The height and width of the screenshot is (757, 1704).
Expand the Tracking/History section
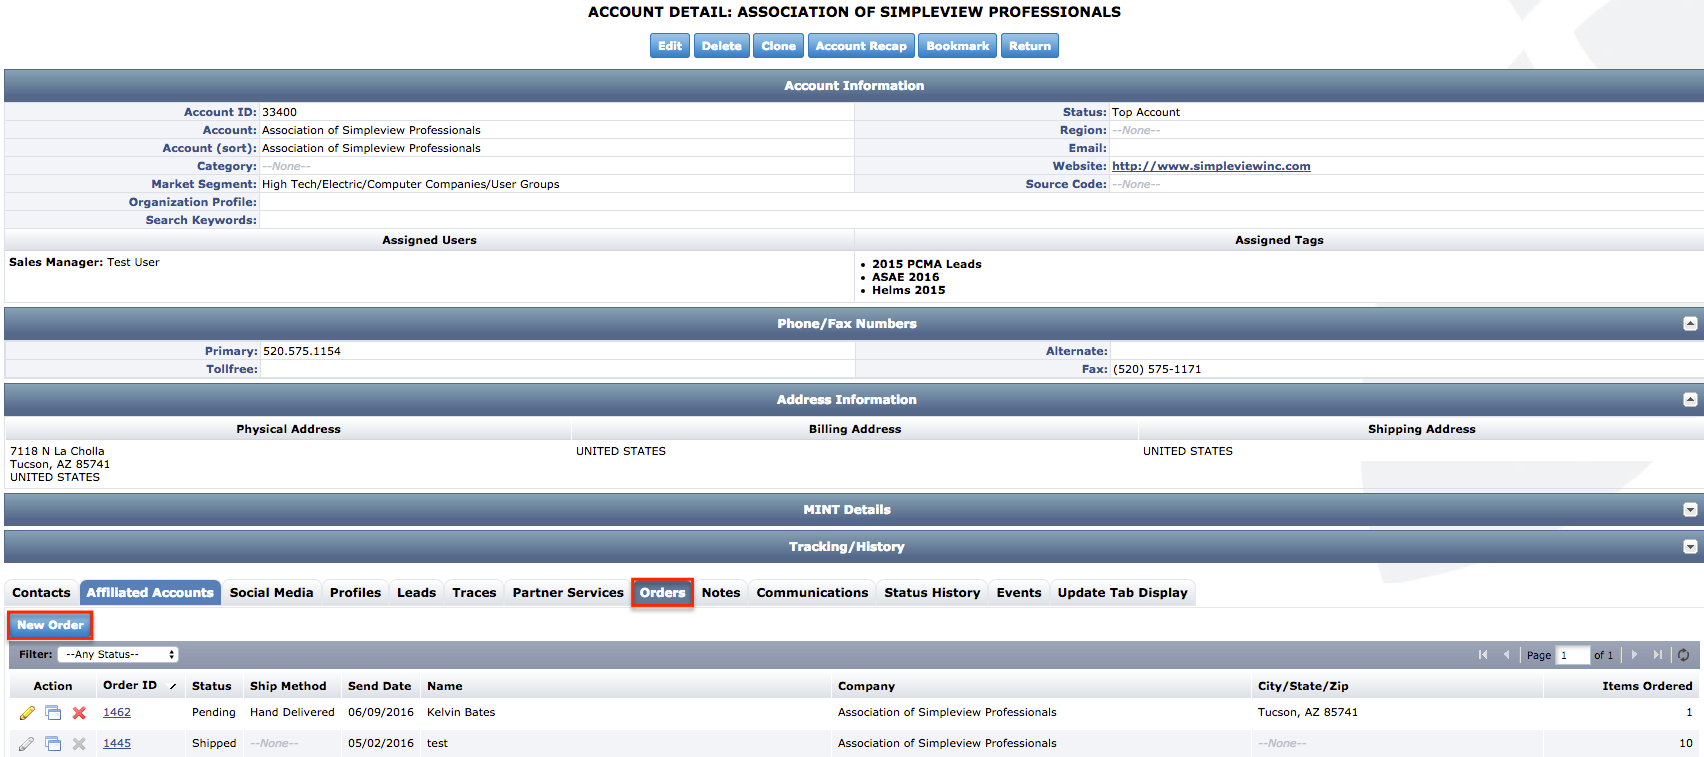click(x=1690, y=547)
